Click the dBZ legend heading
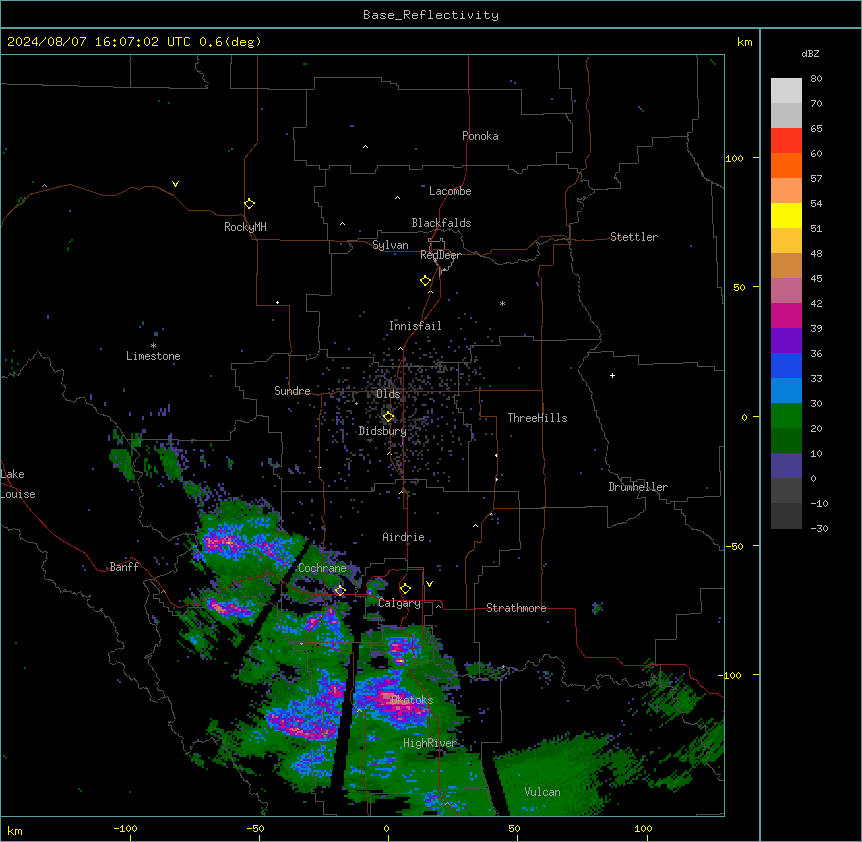 pyautogui.click(x=810, y=53)
